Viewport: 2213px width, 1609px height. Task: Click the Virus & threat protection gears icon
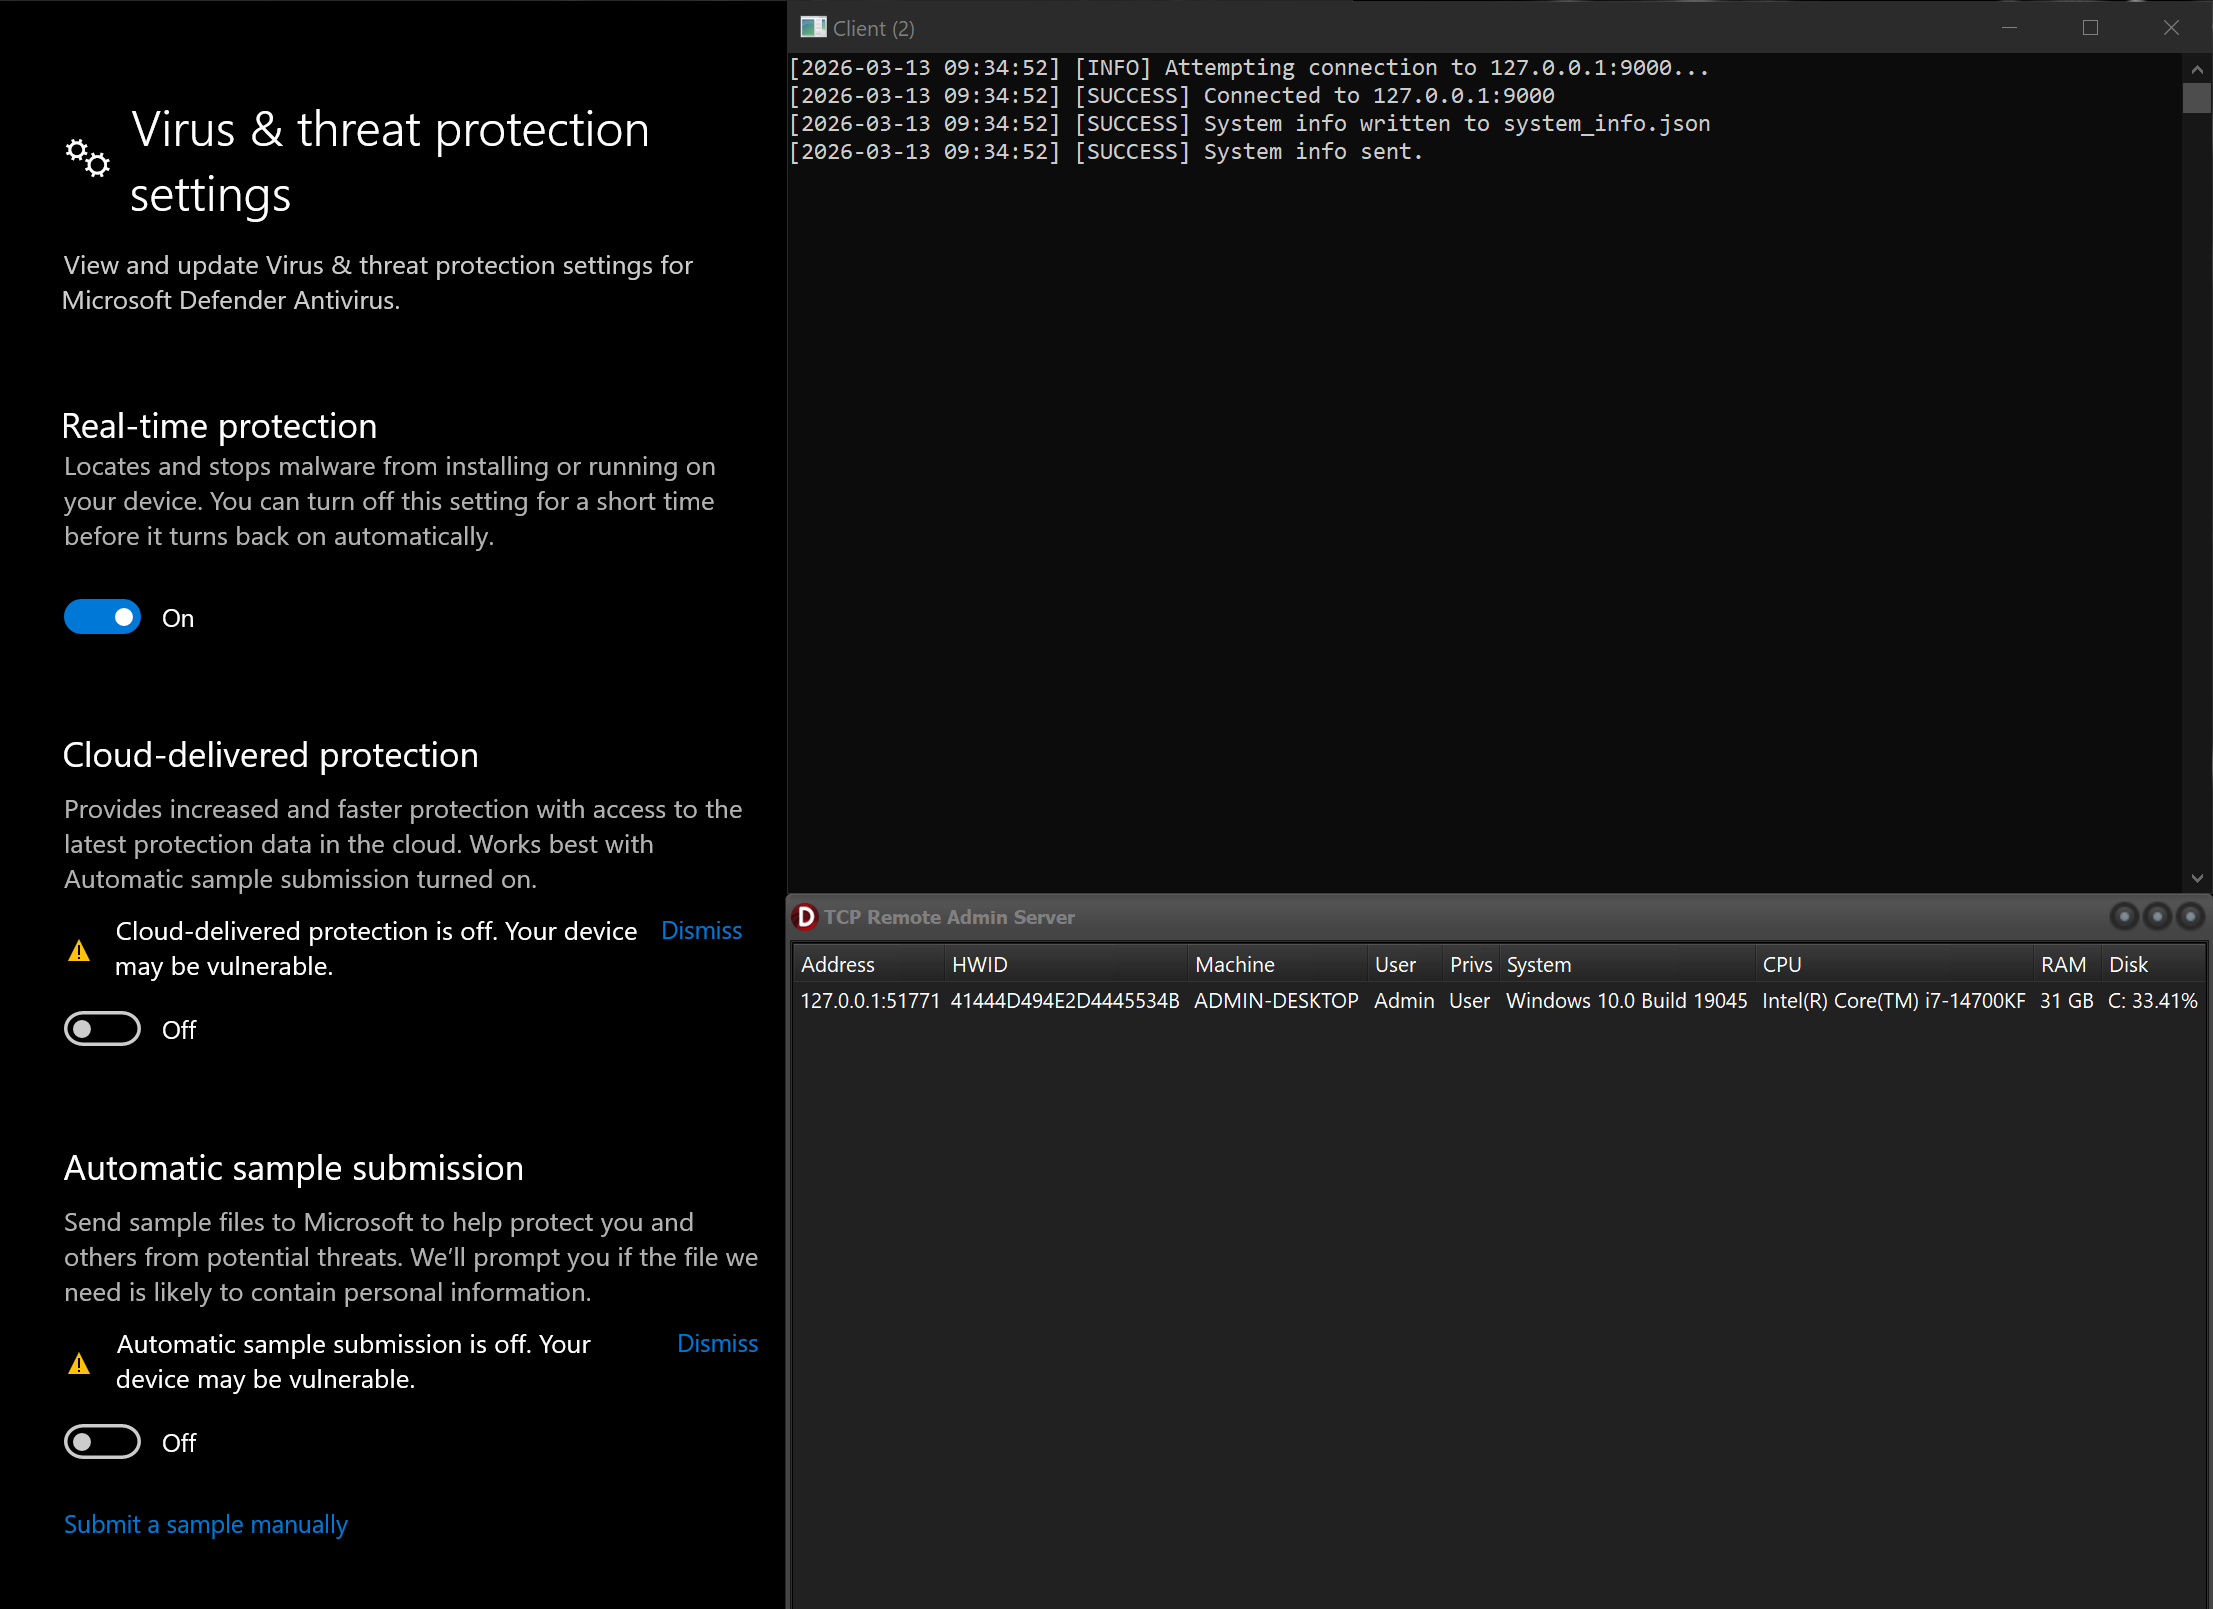click(87, 160)
